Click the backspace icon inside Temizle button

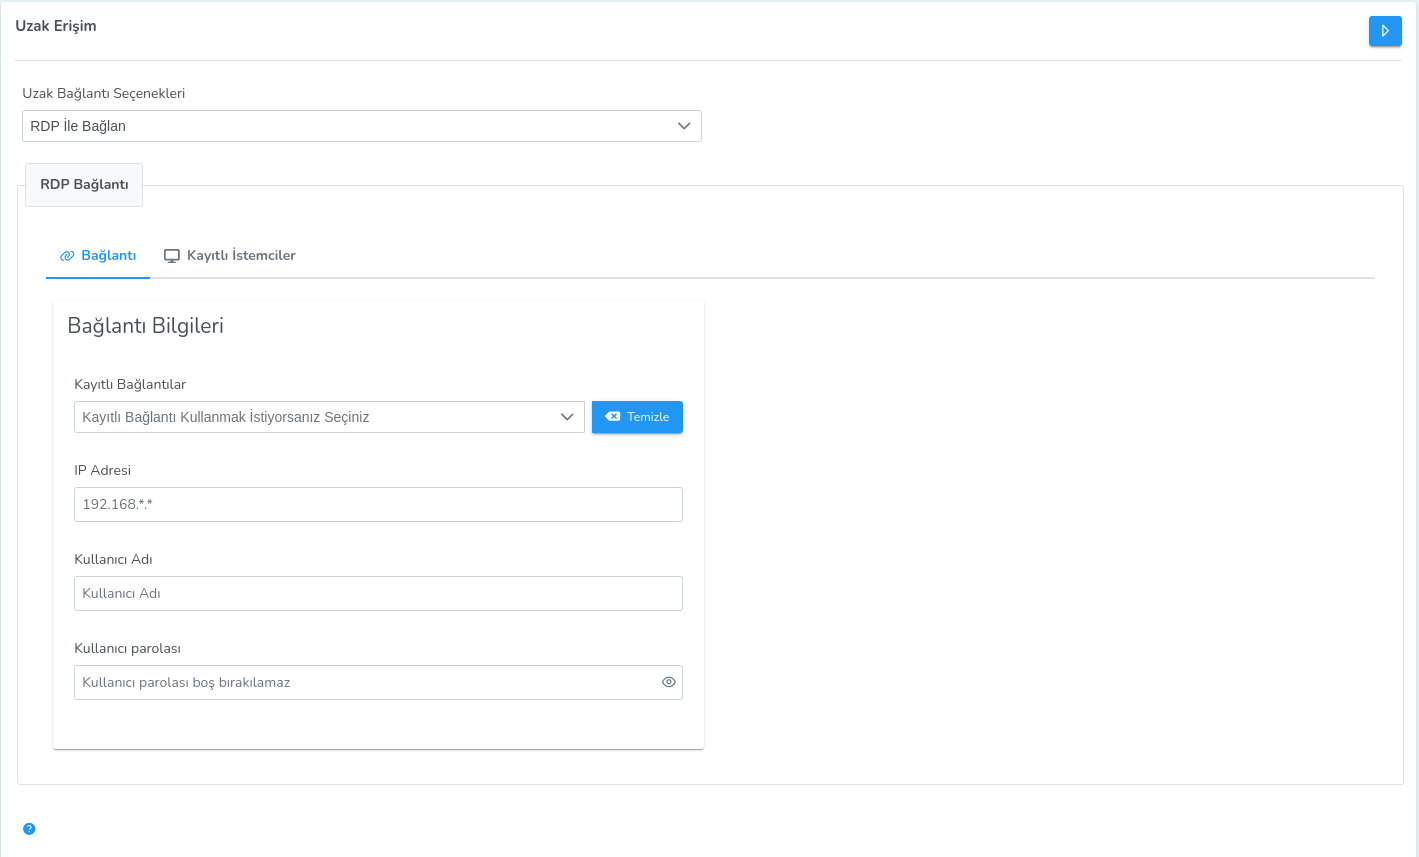(x=613, y=417)
